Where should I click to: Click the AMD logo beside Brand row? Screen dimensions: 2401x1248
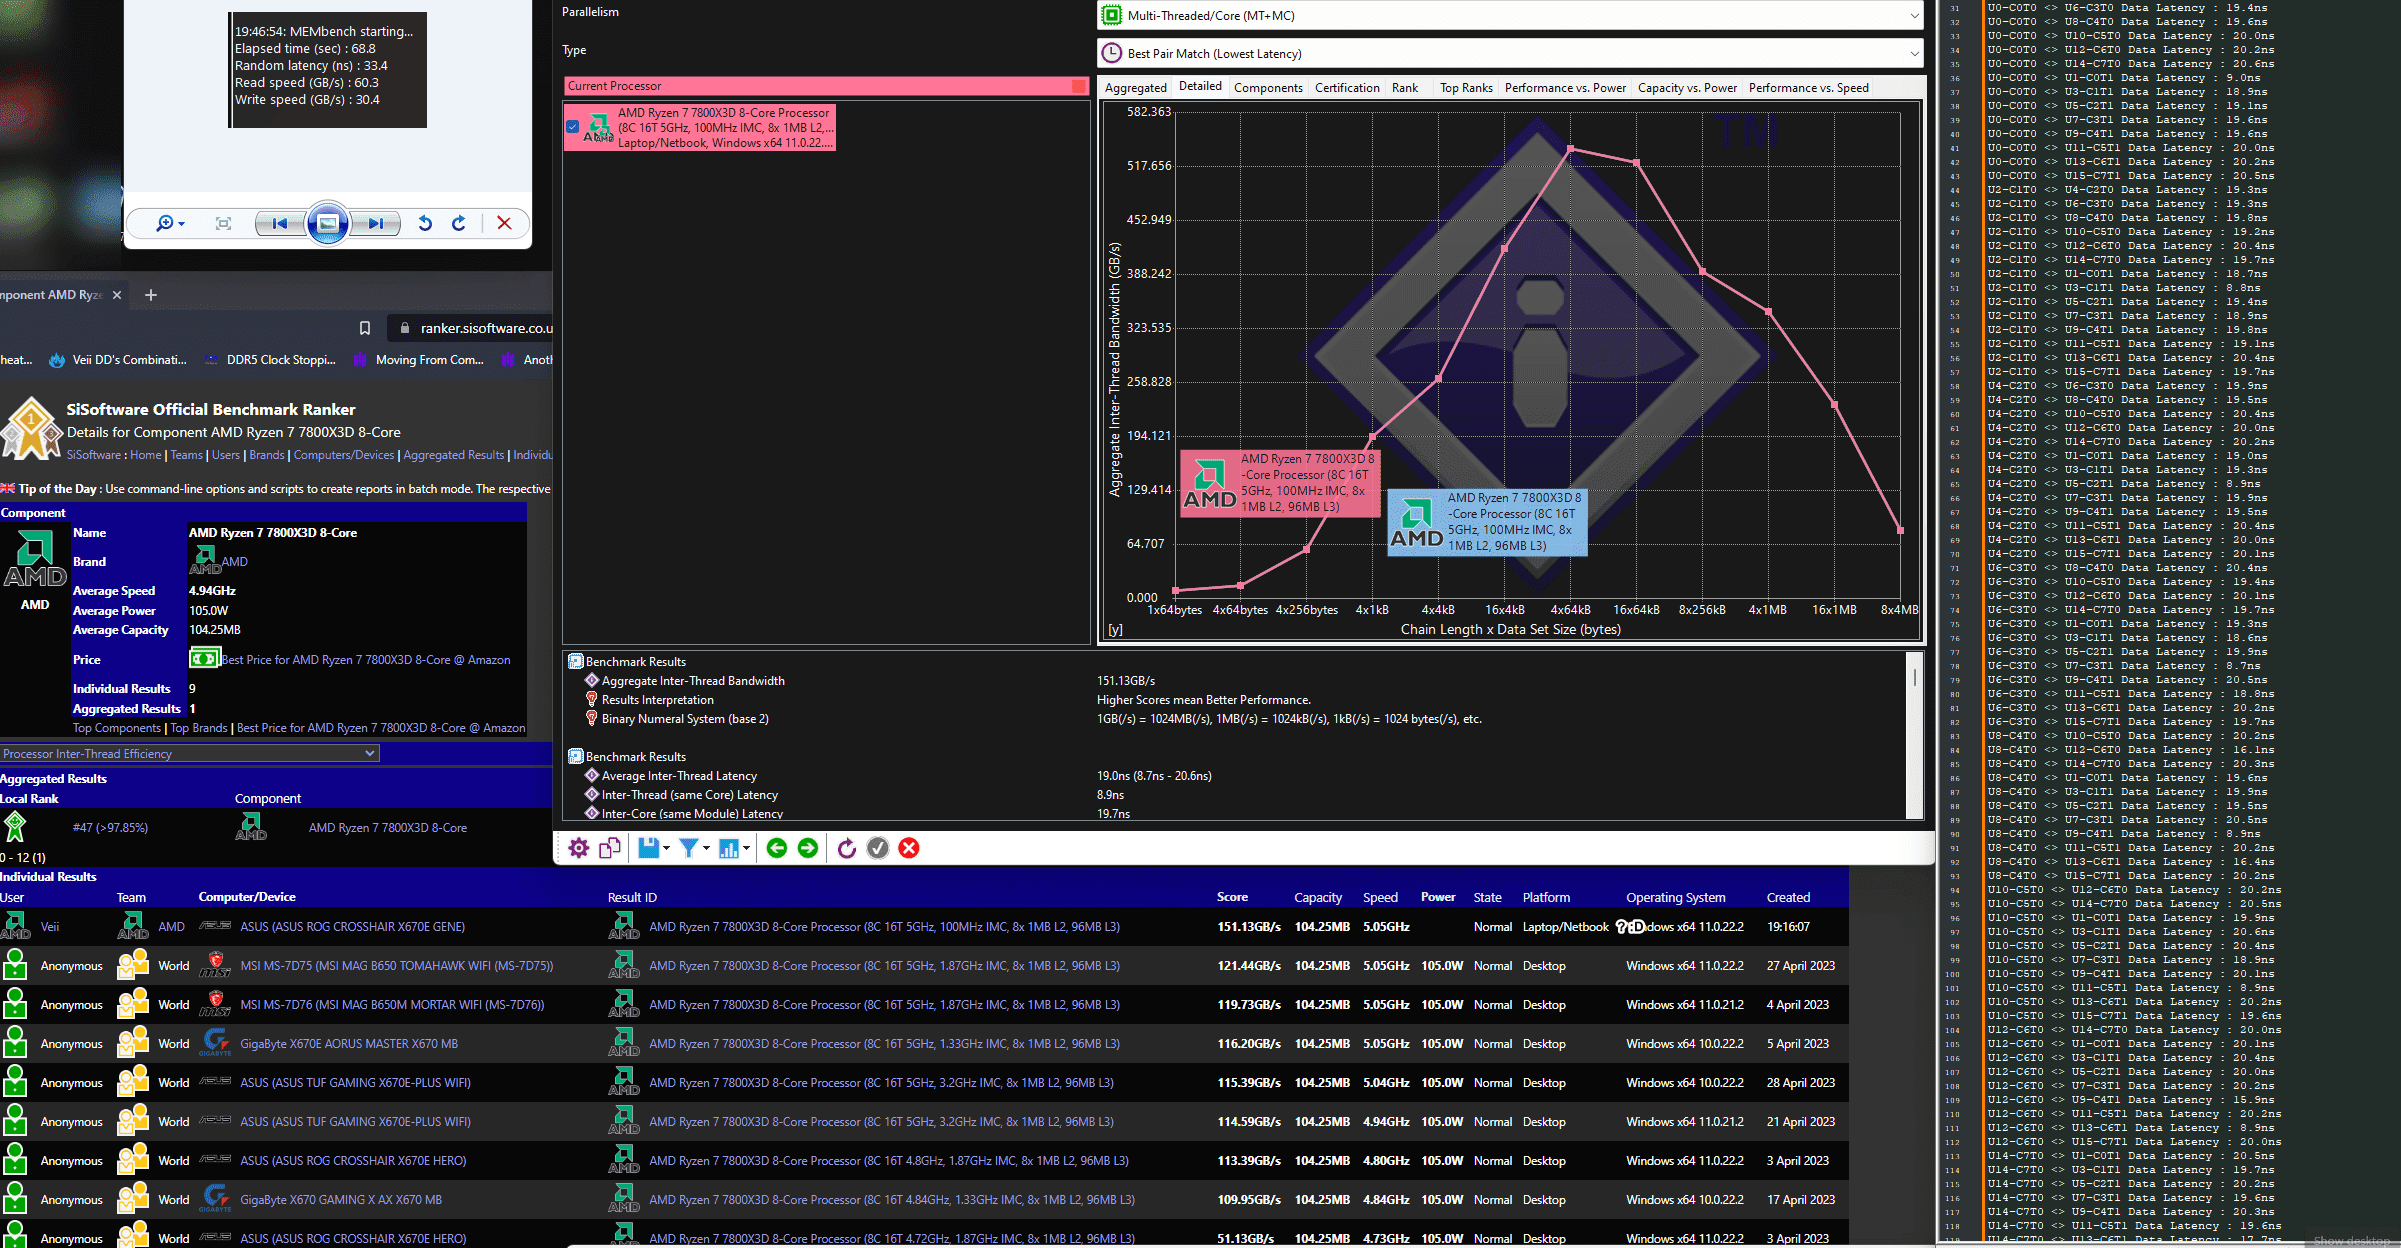point(206,560)
